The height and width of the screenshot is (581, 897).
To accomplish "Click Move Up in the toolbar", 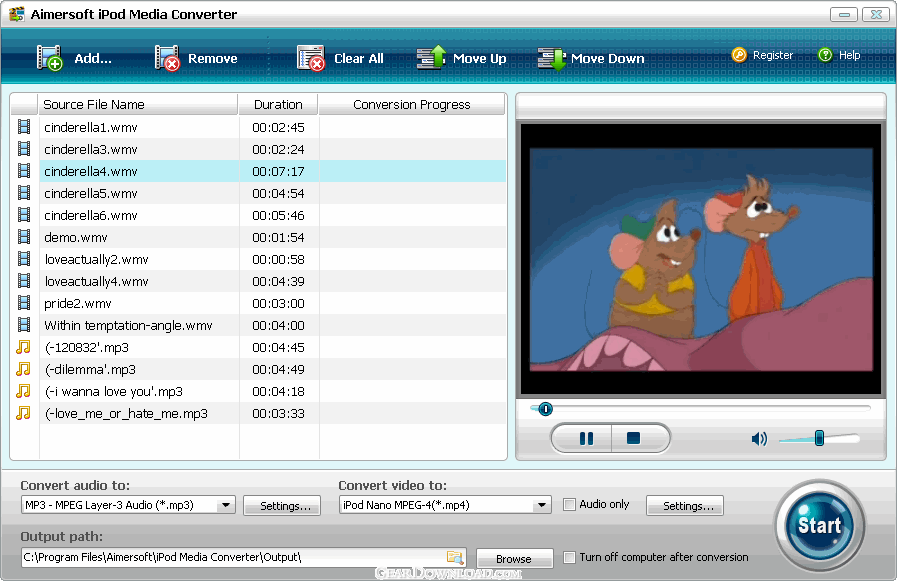I will point(479,58).
